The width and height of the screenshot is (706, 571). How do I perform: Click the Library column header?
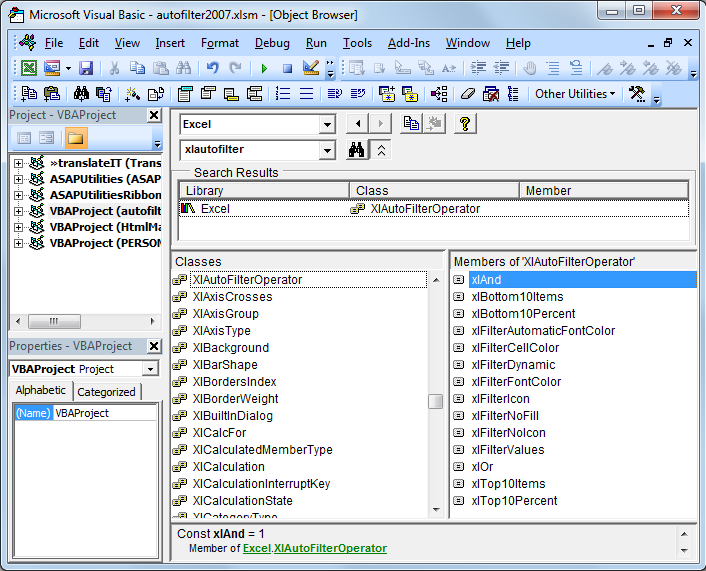[264, 190]
